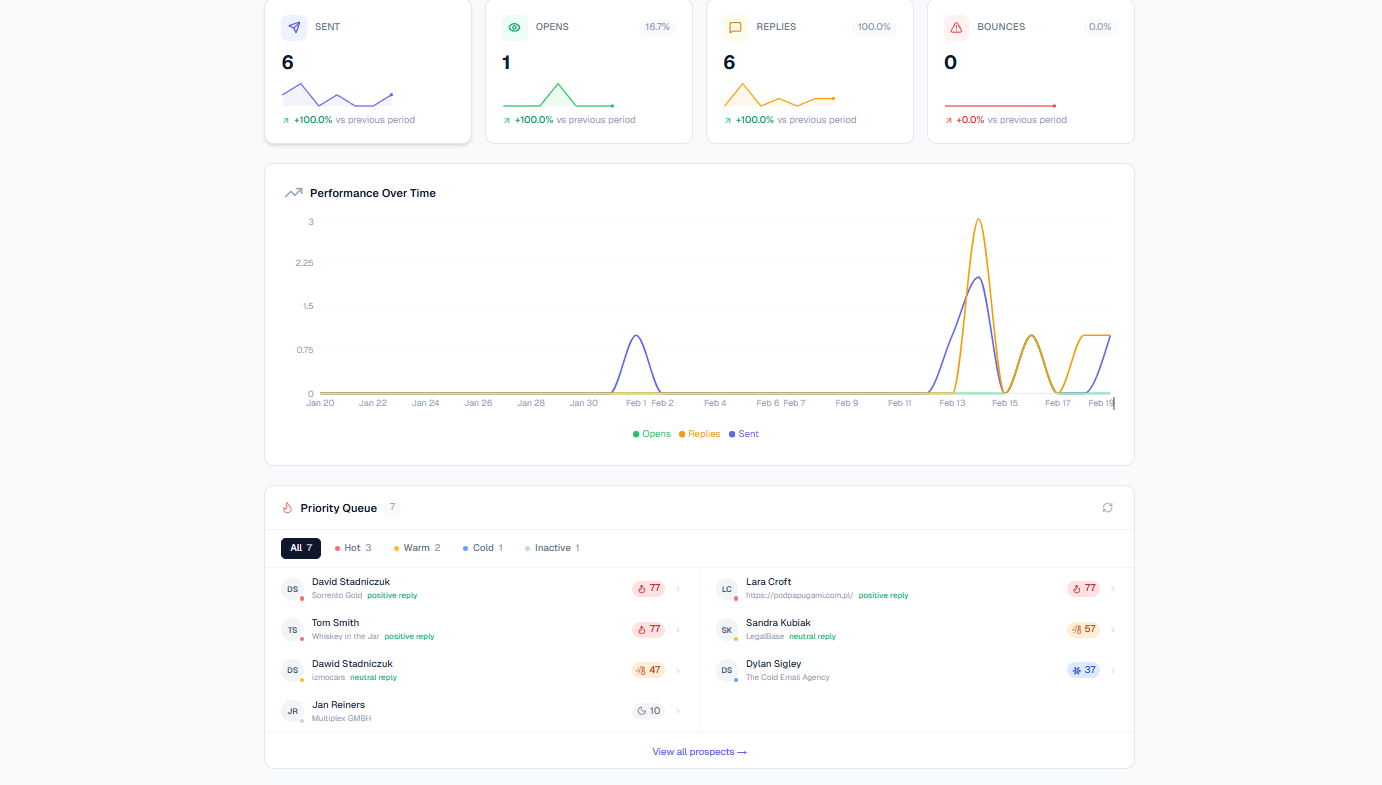Open the View all prospects link

[x=699, y=751]
